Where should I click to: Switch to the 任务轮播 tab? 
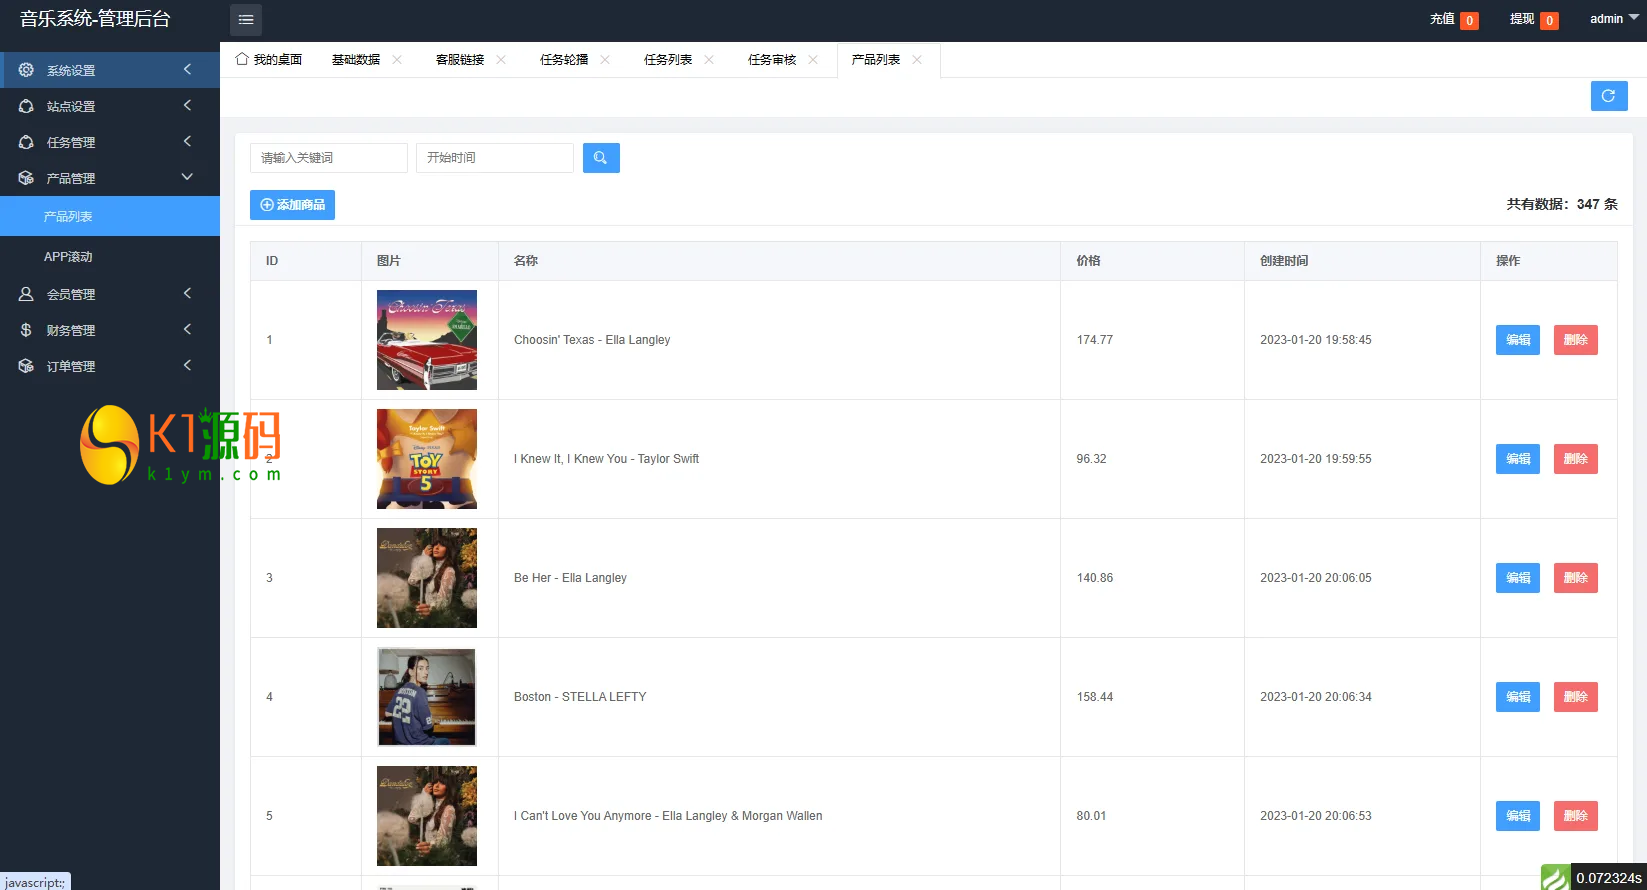click(x=564, y=60)
